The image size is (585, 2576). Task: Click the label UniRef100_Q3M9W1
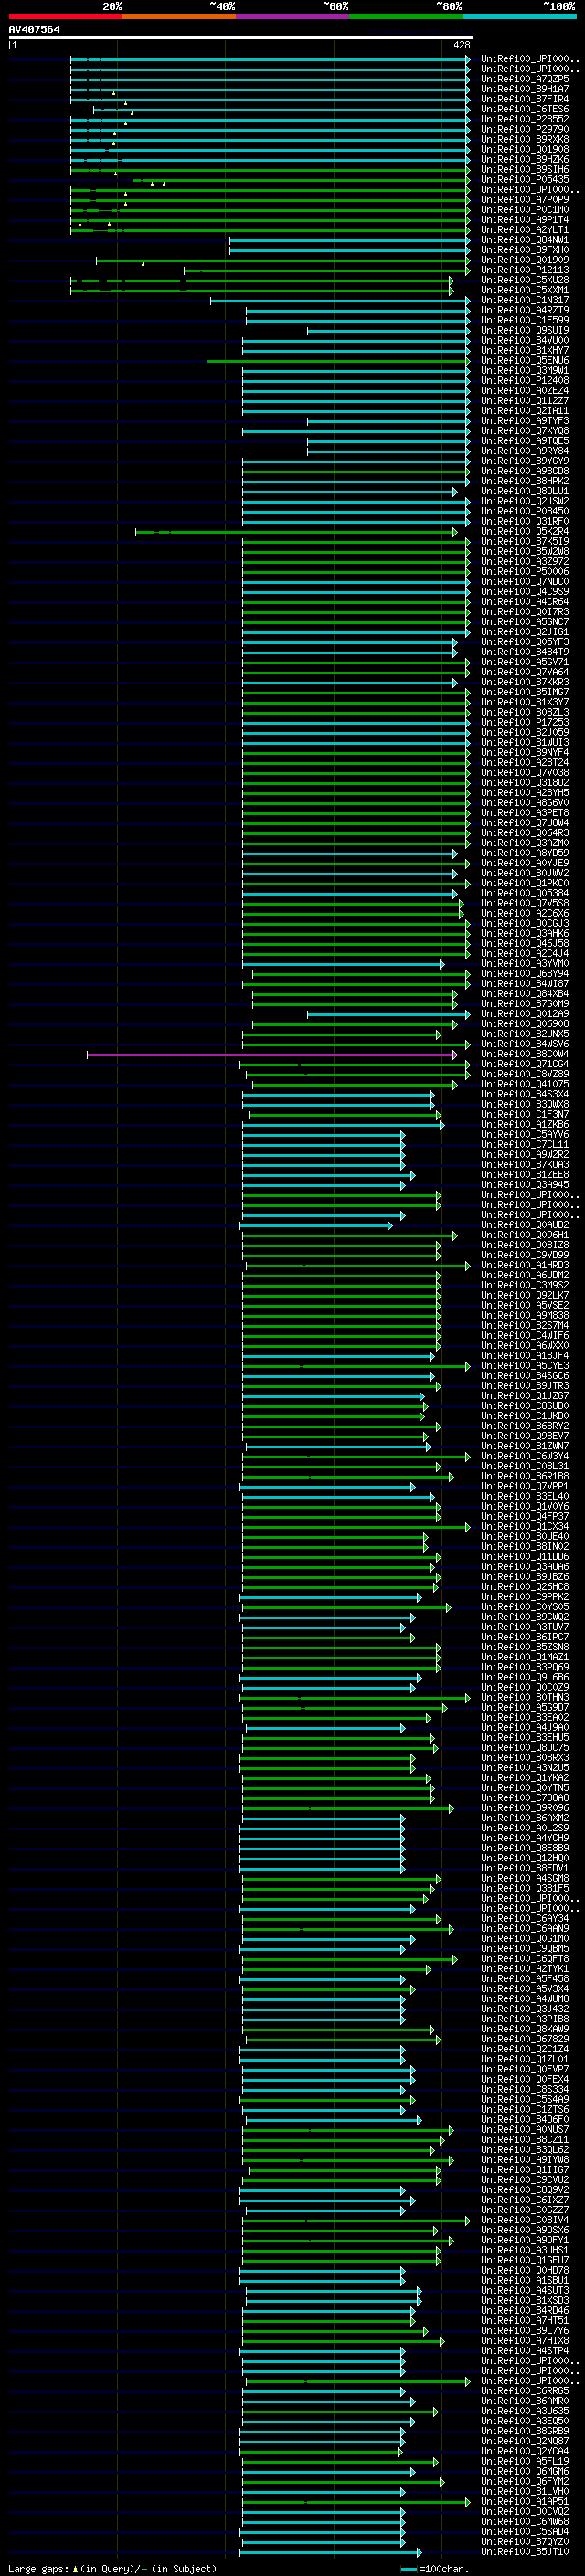tap(525, 371)
